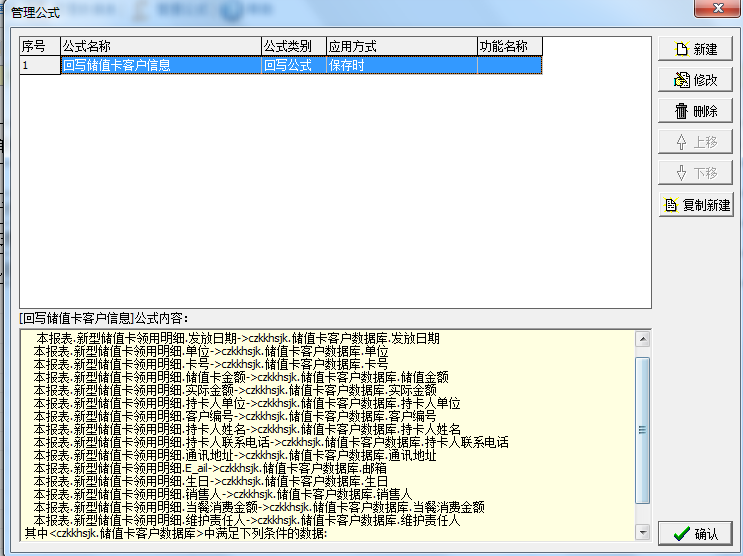This screenshot has height=556, width=743.
Task: Click formula line ending with 客户编号
Action: 235,416
